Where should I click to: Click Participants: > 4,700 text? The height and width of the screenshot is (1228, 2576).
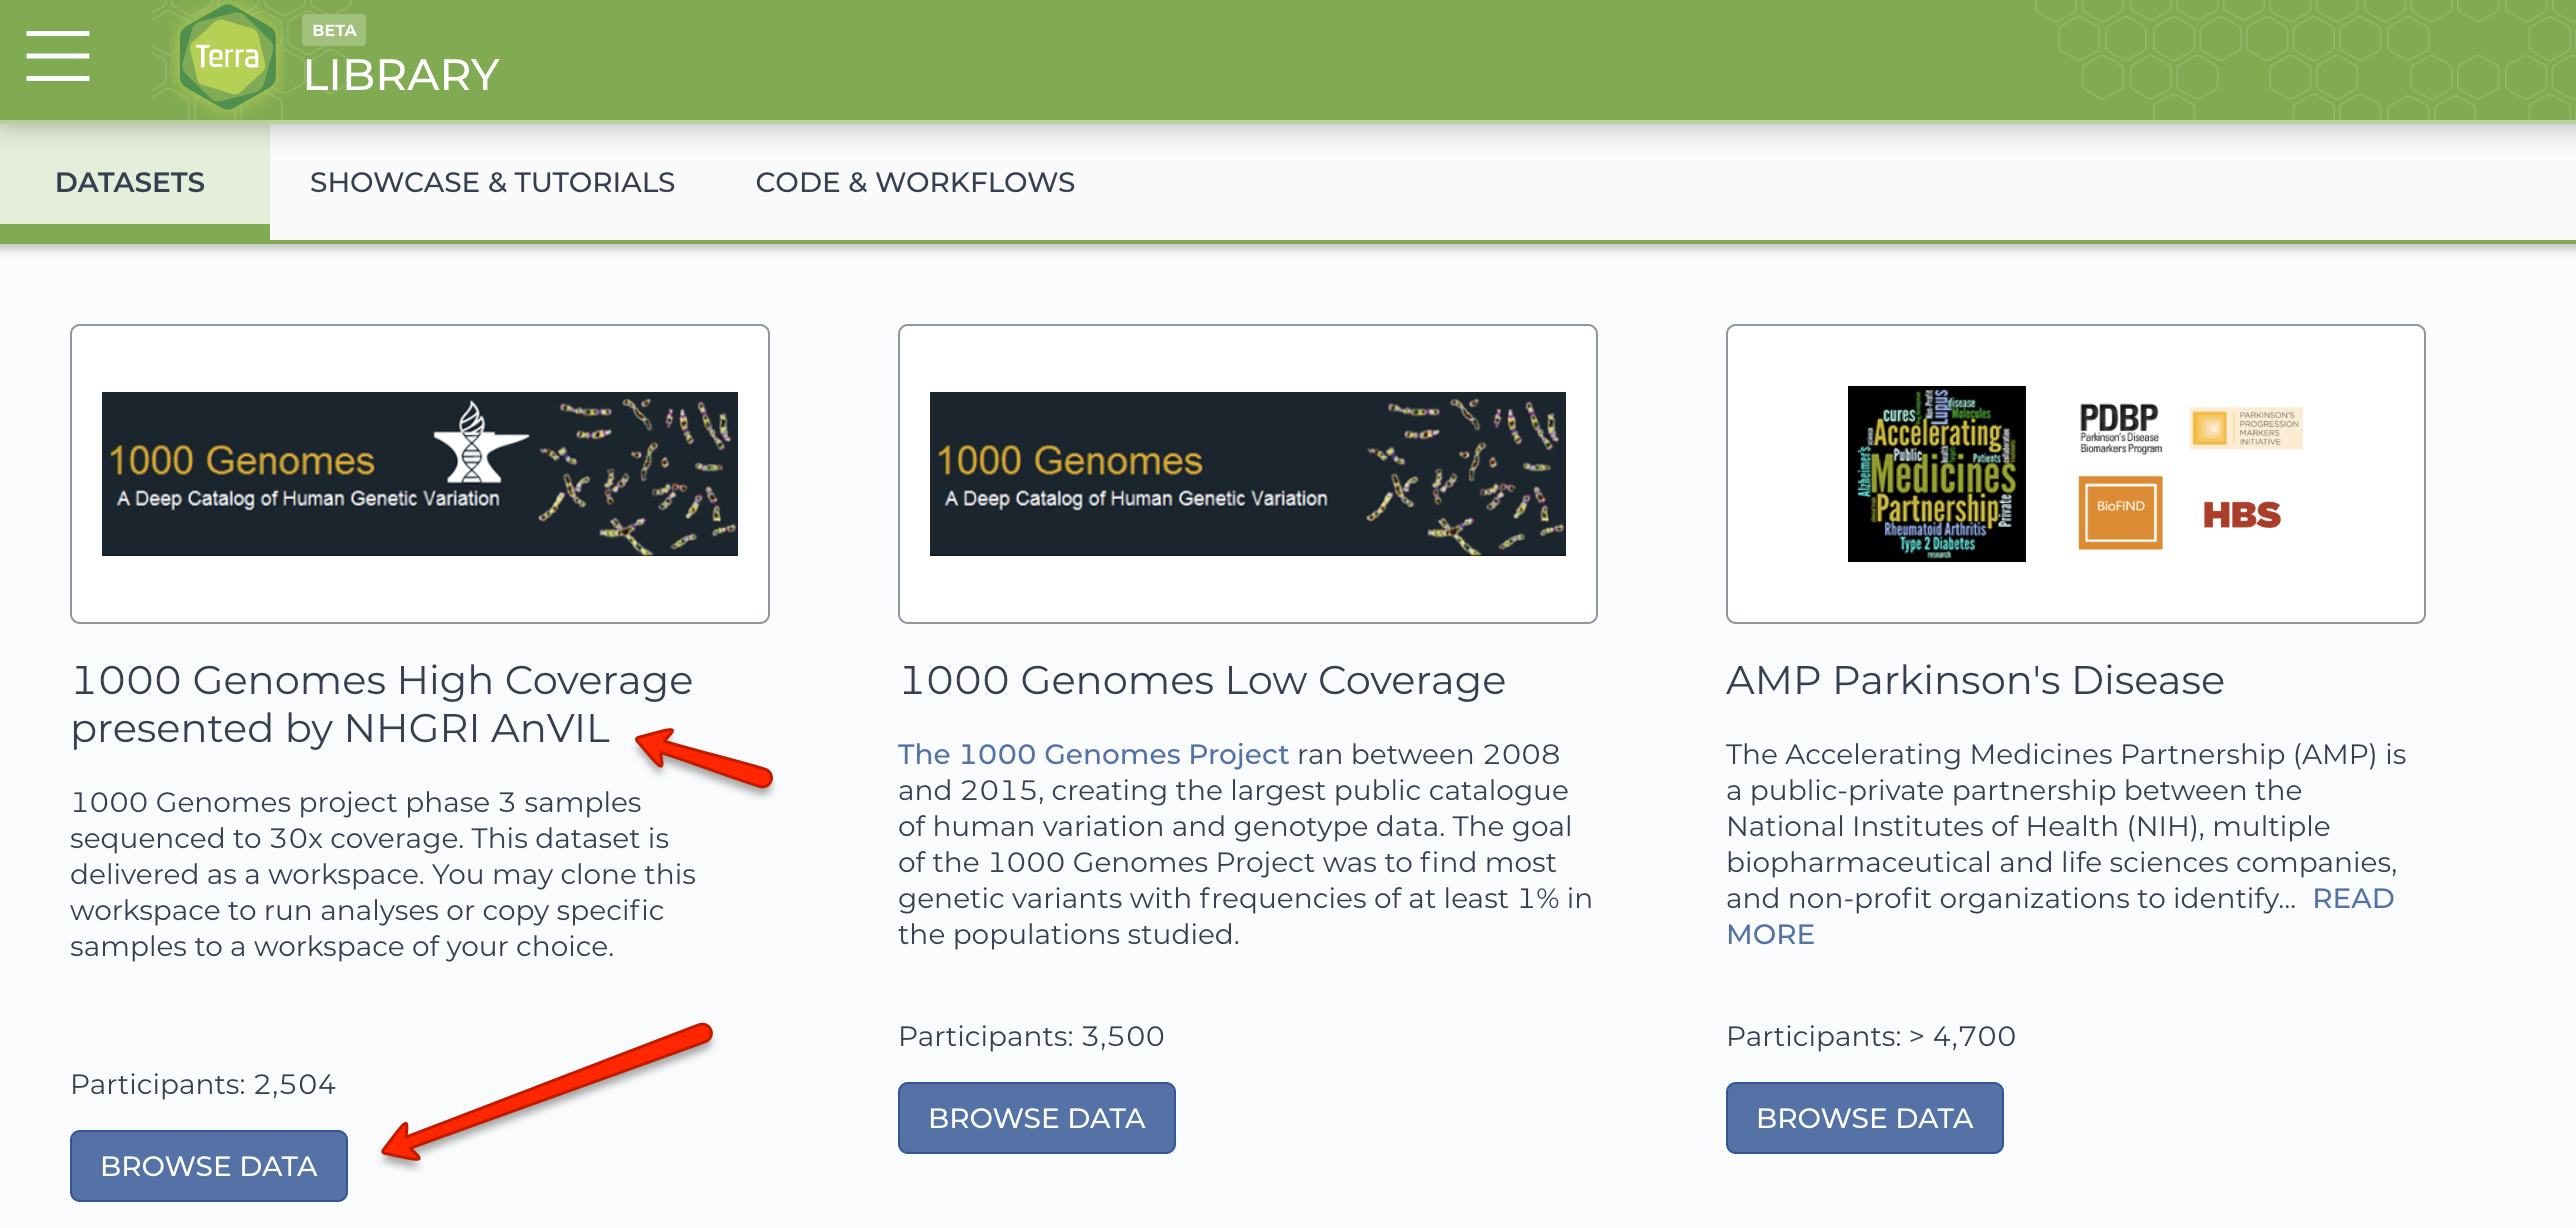[x=1871, y=1036]
